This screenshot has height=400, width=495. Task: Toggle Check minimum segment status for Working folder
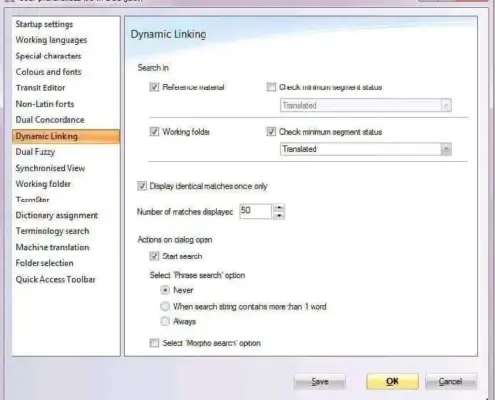click(271, 132)
